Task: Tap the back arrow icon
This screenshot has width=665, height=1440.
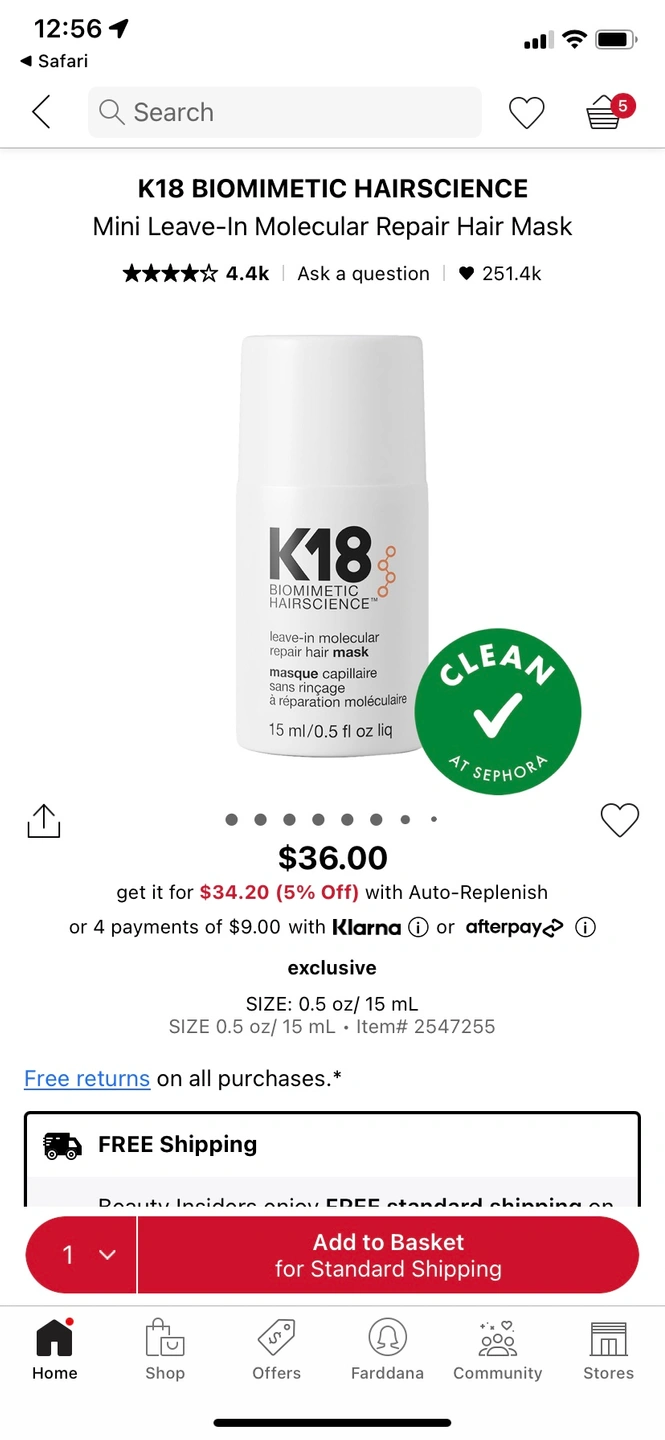Action: click(x=41, y=112)
